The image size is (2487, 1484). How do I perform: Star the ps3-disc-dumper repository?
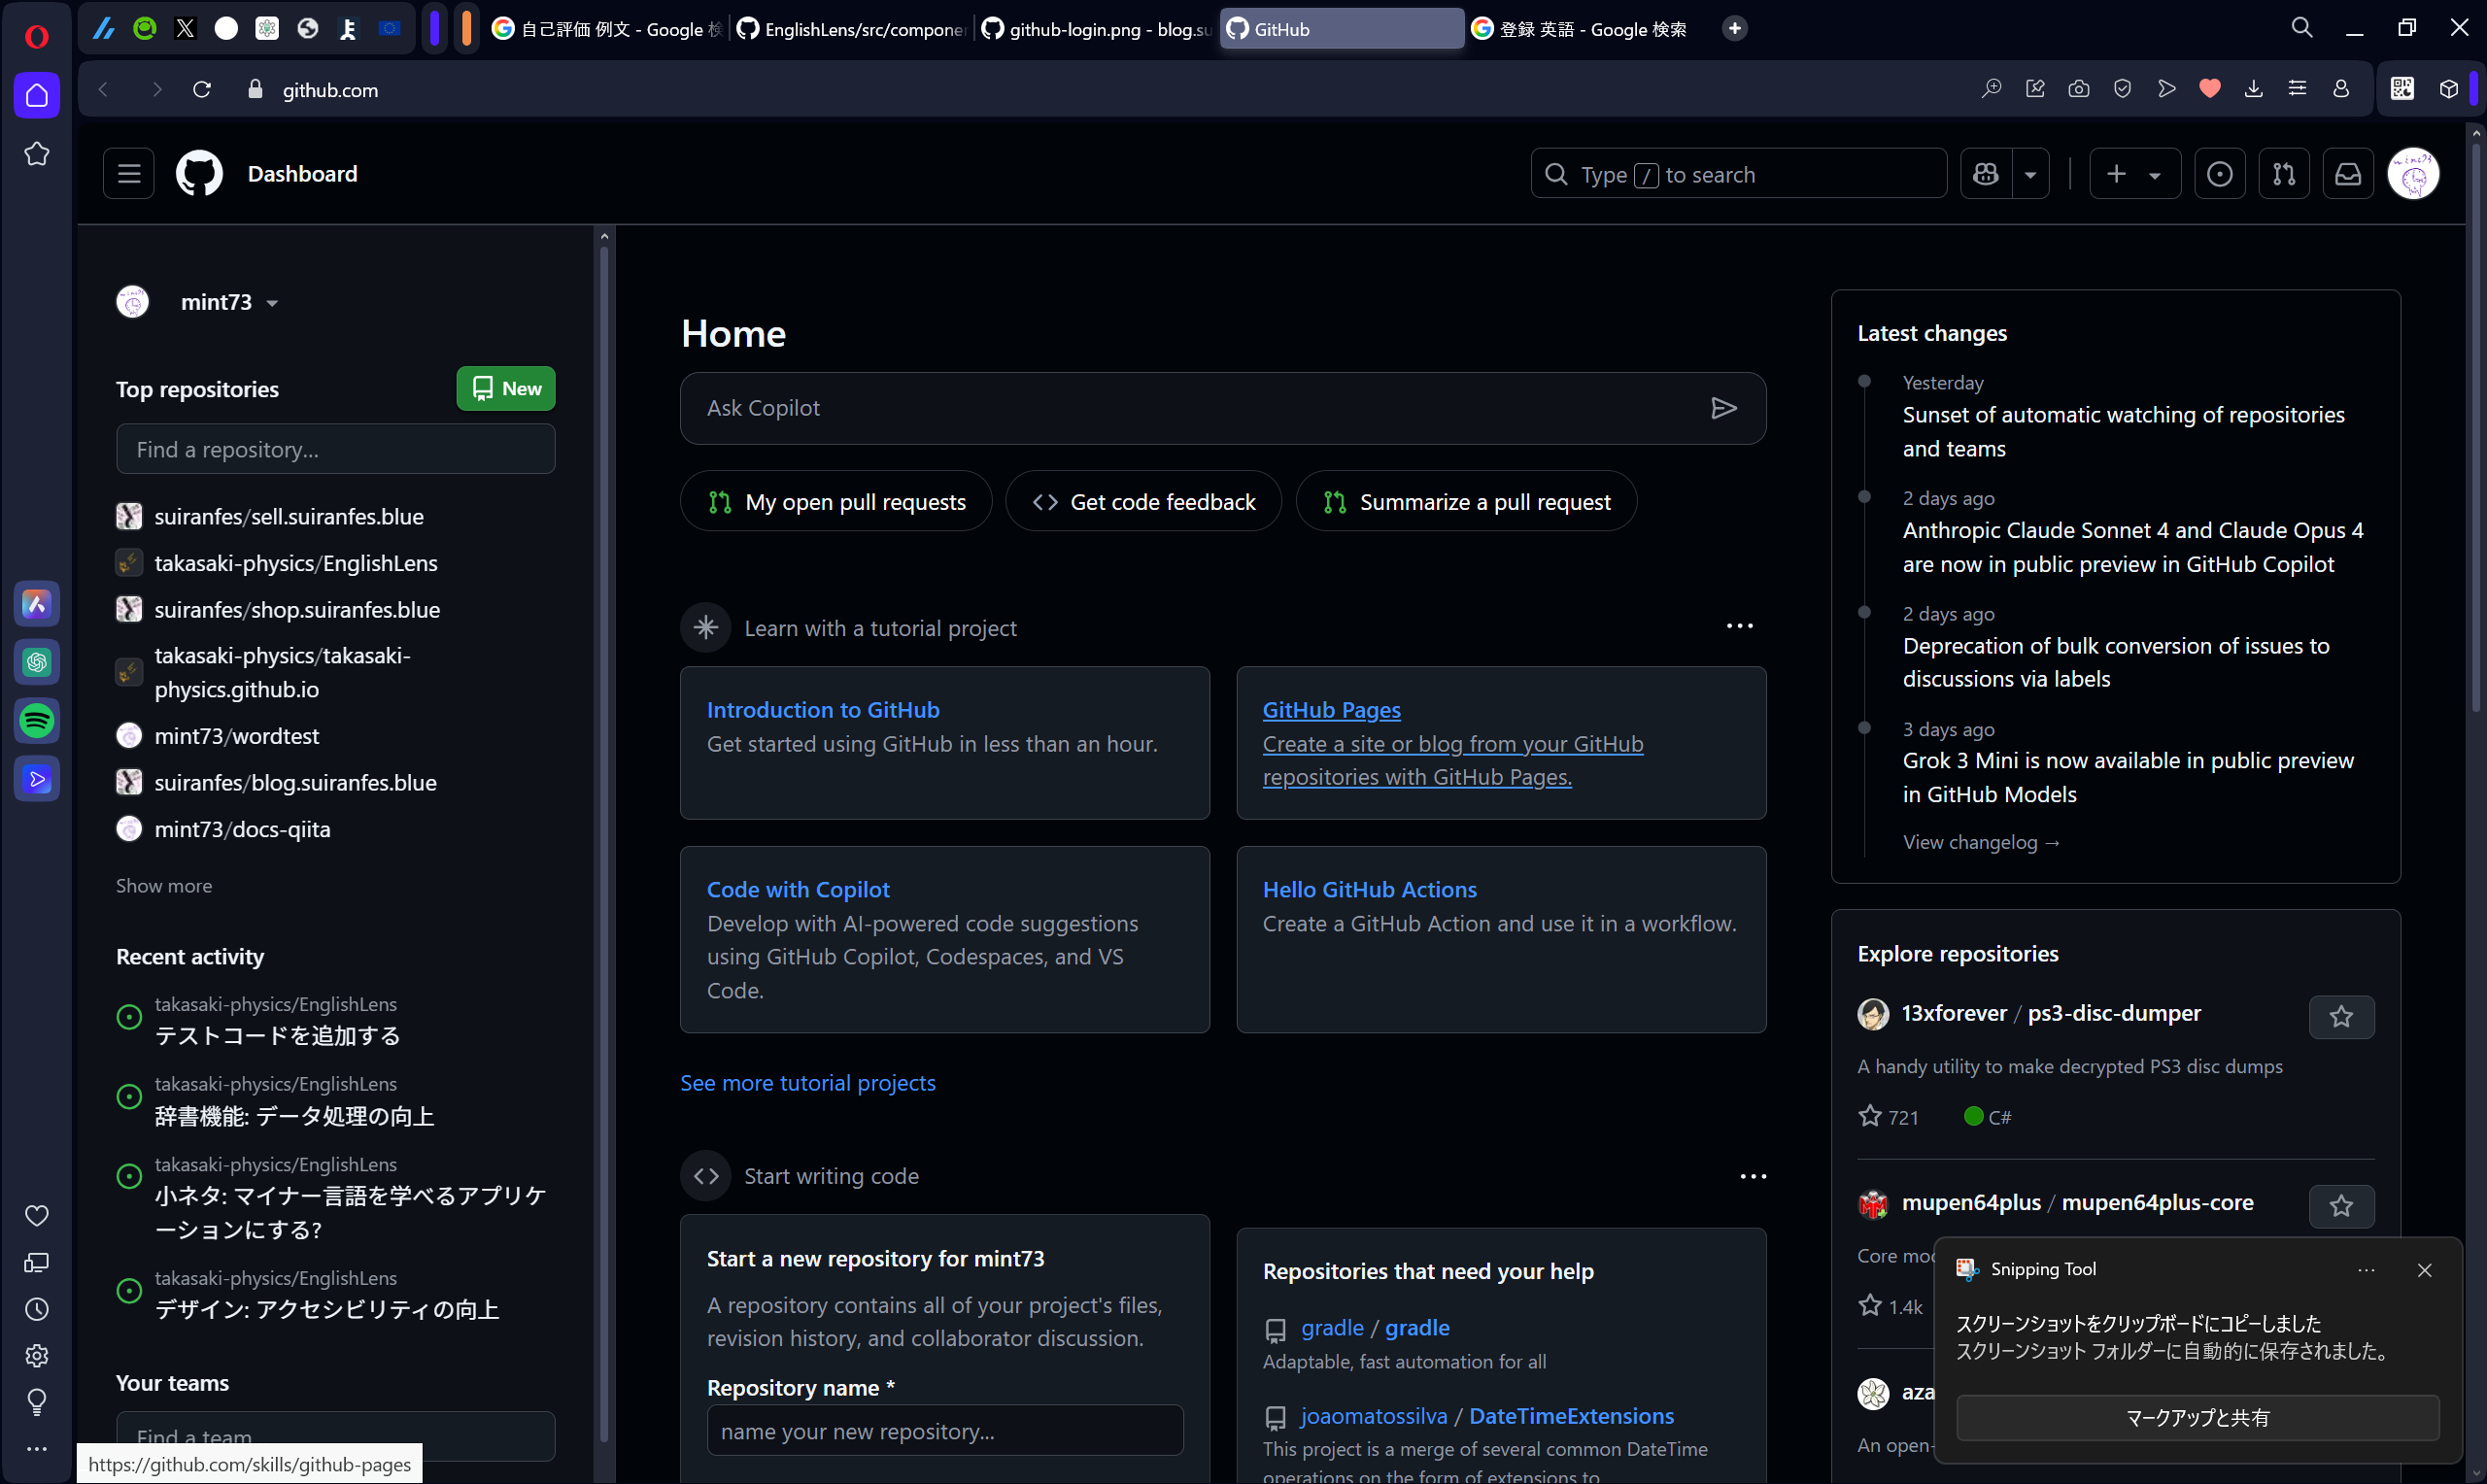click(x=2342, y=1016)
